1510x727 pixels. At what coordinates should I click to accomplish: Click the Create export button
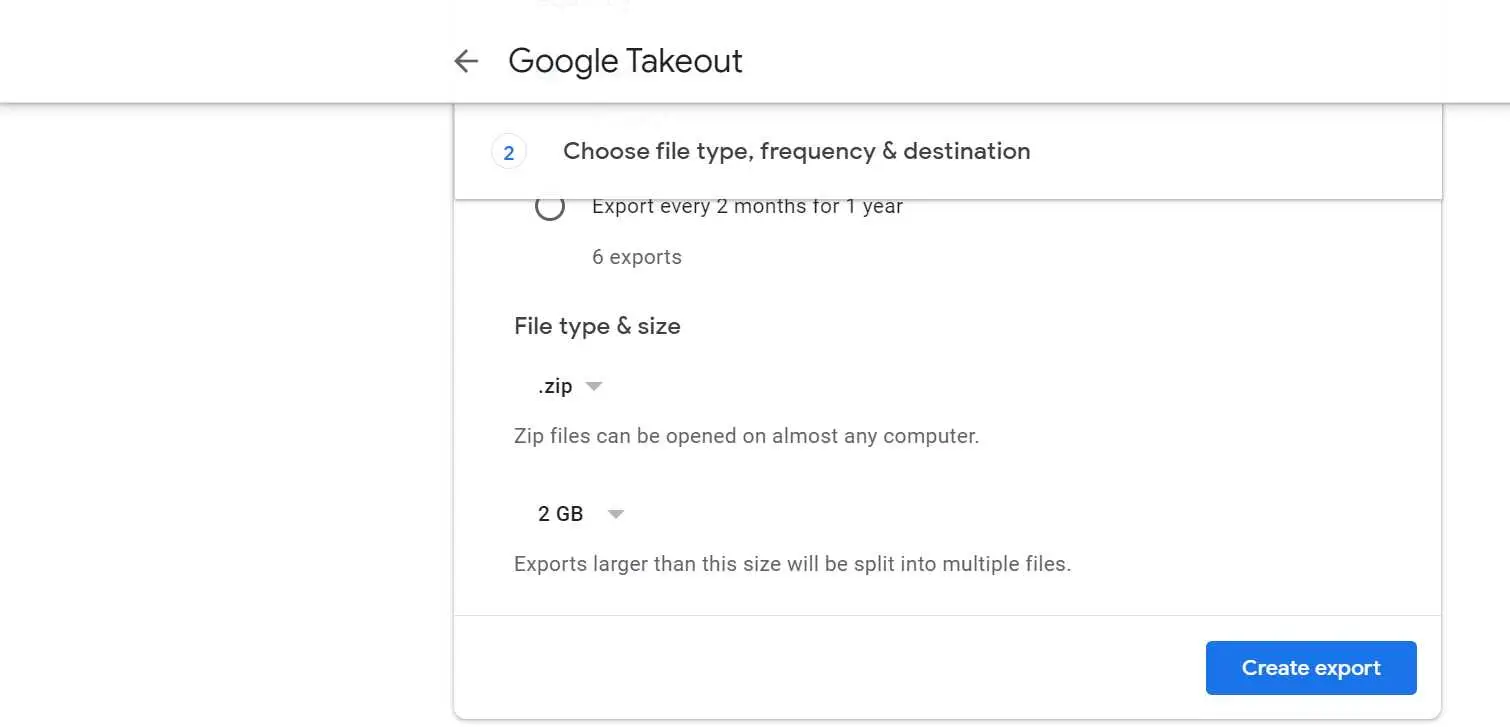(1311, 668)
